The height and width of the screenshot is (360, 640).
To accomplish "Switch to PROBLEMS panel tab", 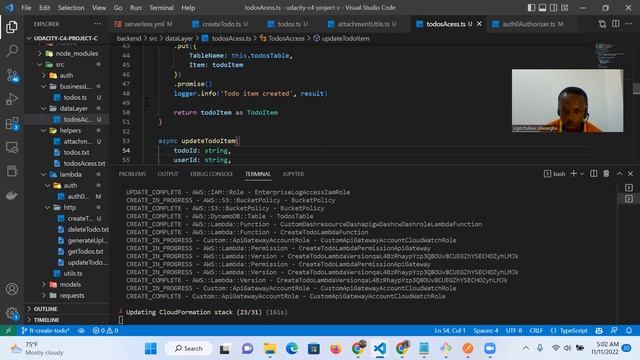I will (132, 174).
